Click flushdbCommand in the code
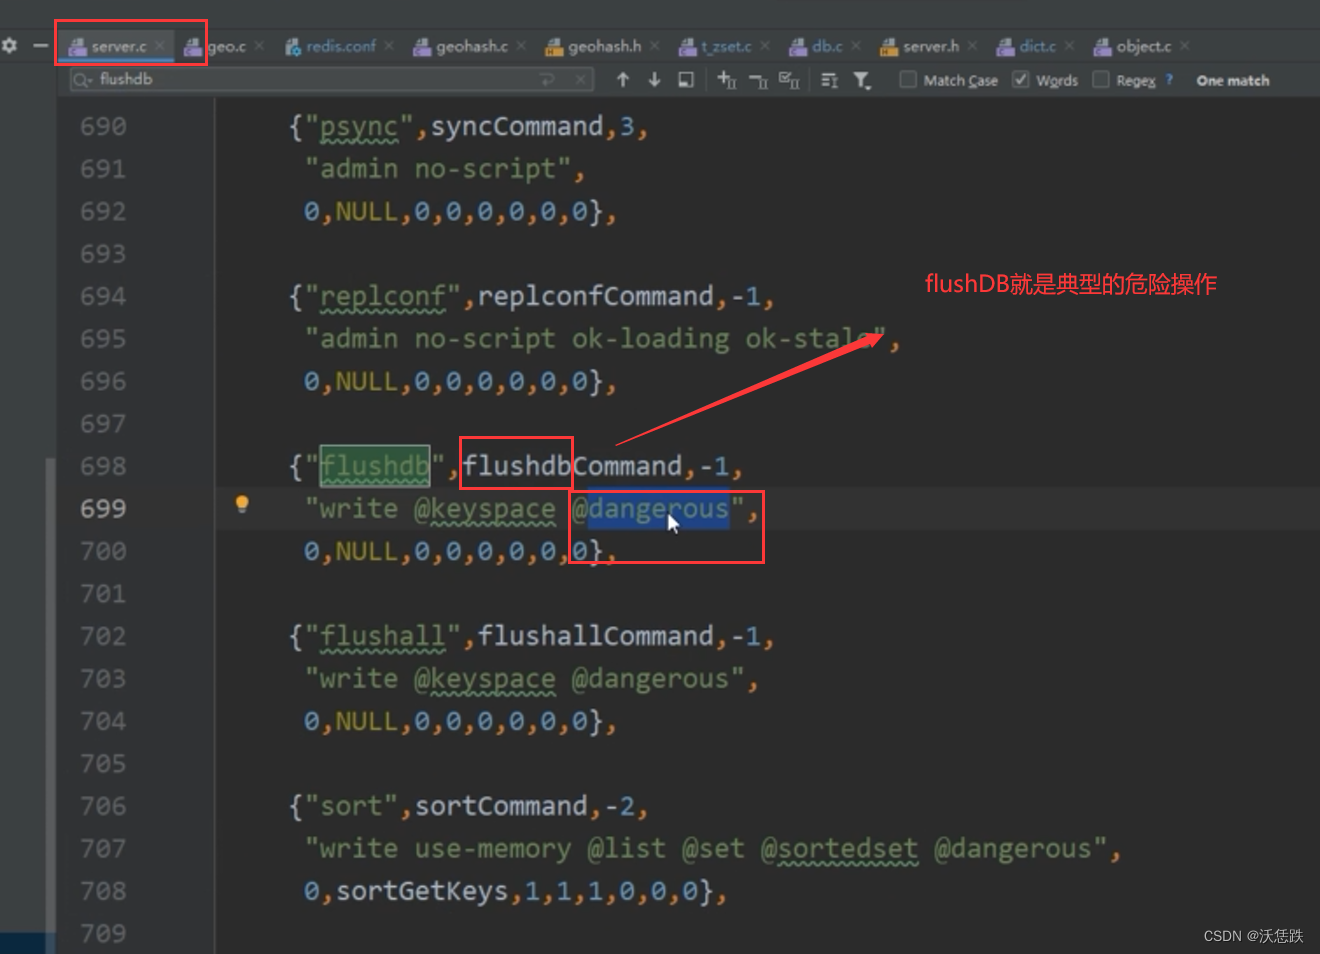The image size is (1320, 954). click(x=572, y=466)
